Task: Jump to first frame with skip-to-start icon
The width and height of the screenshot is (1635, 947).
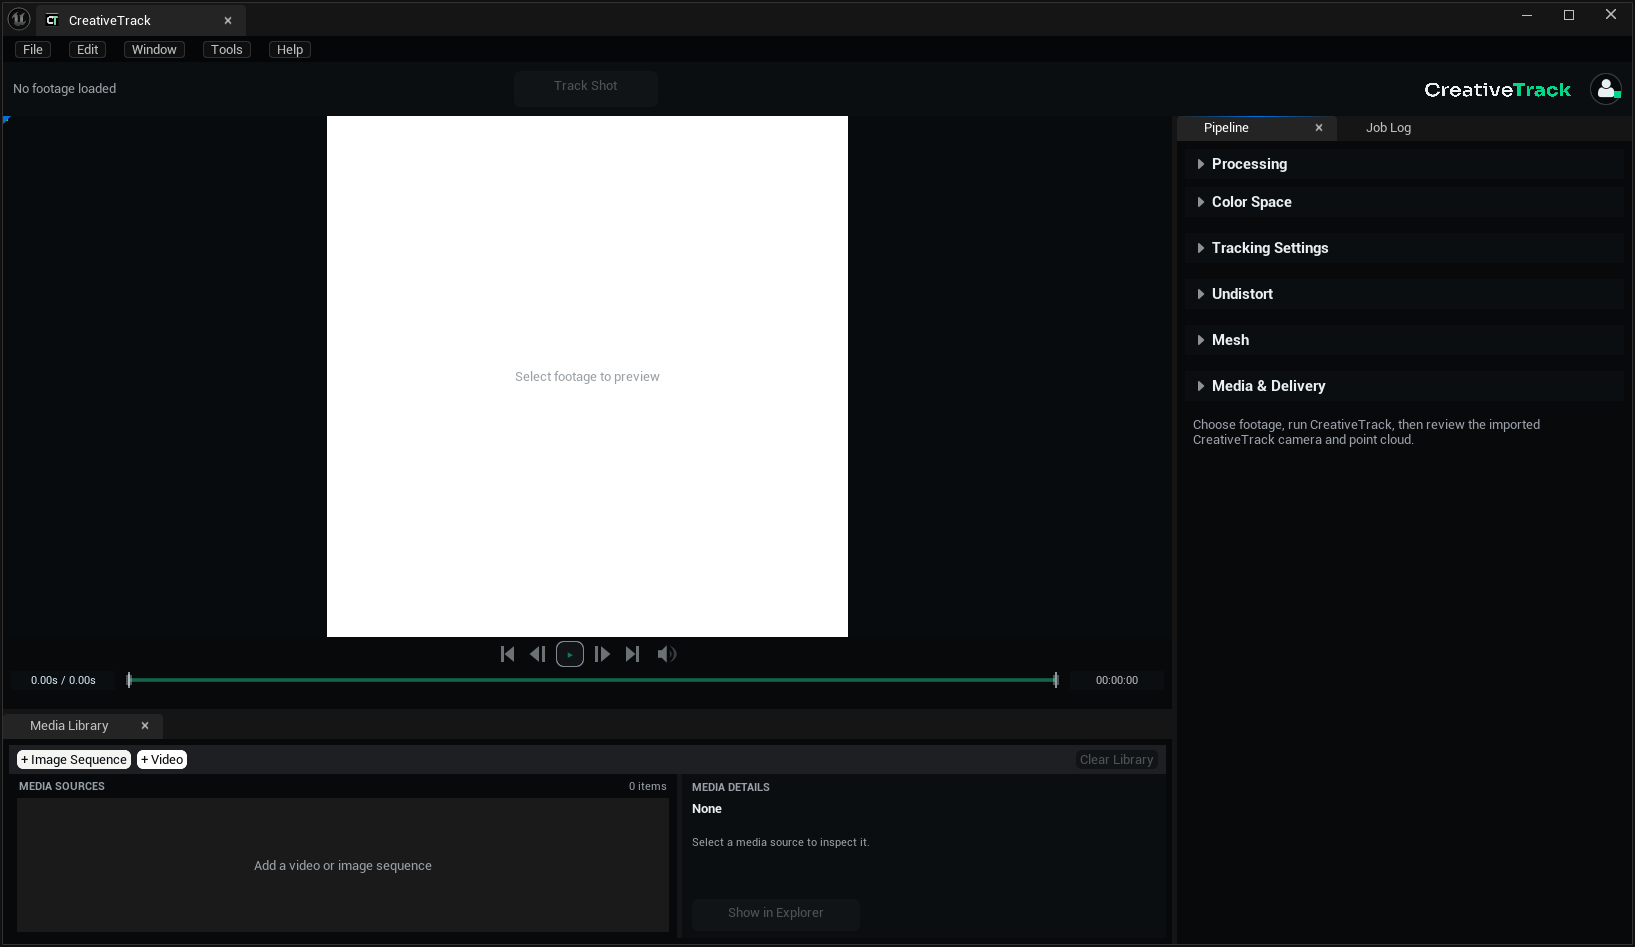Action: coord(508,654)
